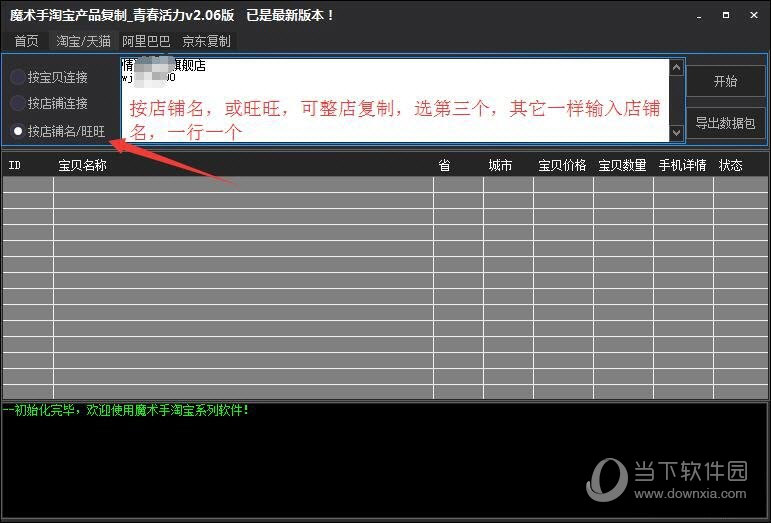
Task: Click the 导出数据包 button
Action: 725,123
